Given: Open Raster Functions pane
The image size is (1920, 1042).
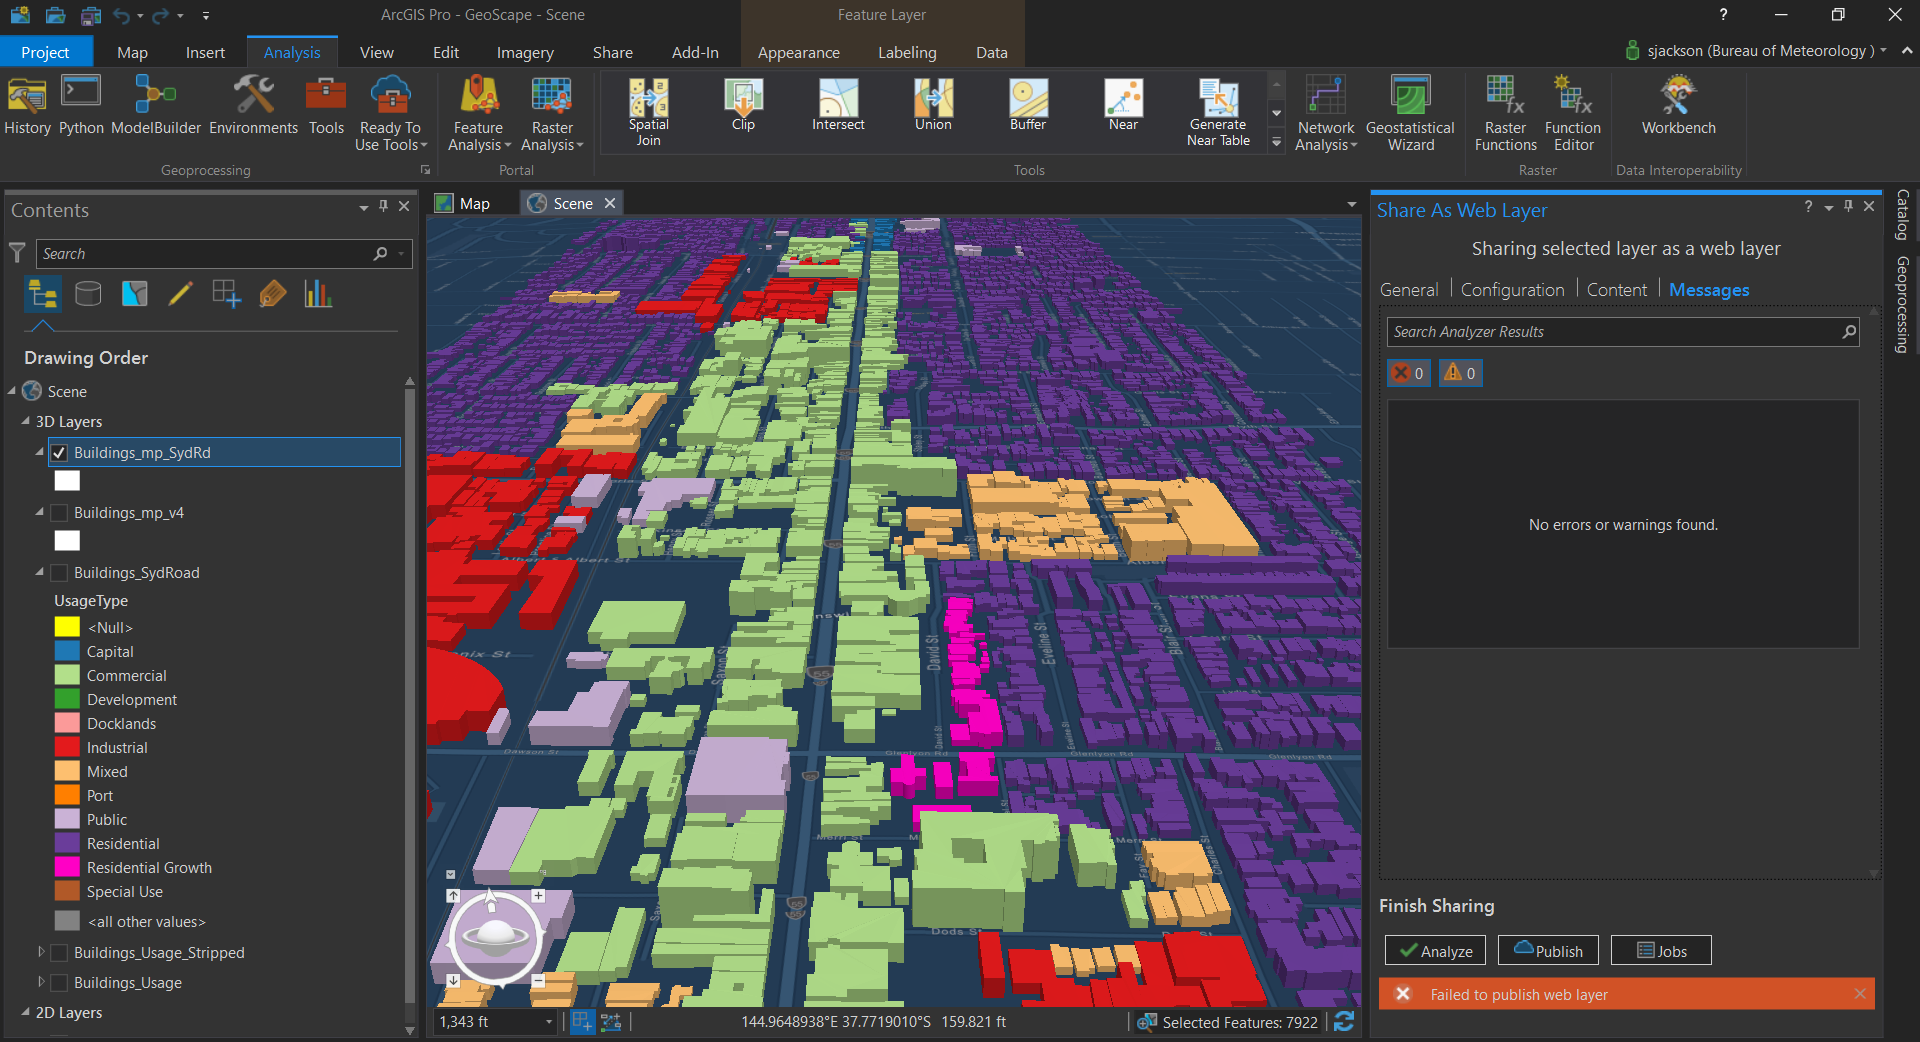Looking at the screenshot, I should coord(1505,114).
